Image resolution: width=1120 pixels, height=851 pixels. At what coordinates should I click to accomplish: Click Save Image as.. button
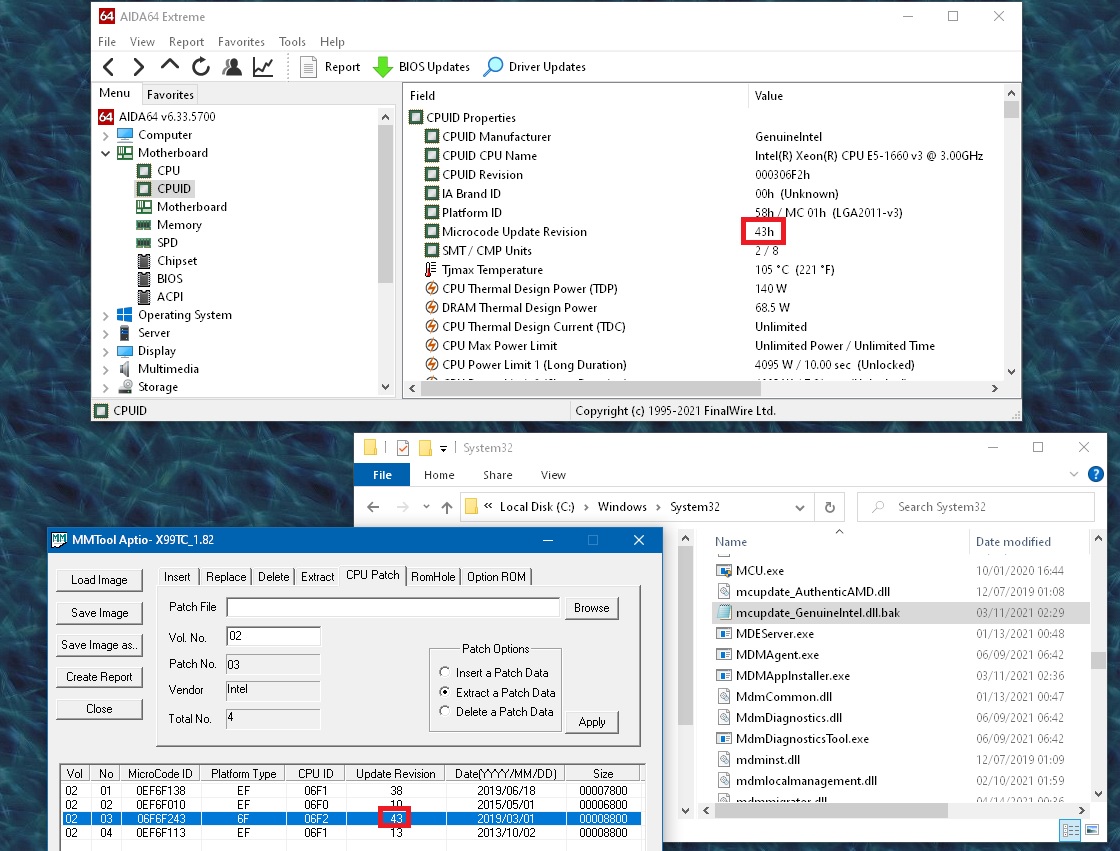coord(99,645)
